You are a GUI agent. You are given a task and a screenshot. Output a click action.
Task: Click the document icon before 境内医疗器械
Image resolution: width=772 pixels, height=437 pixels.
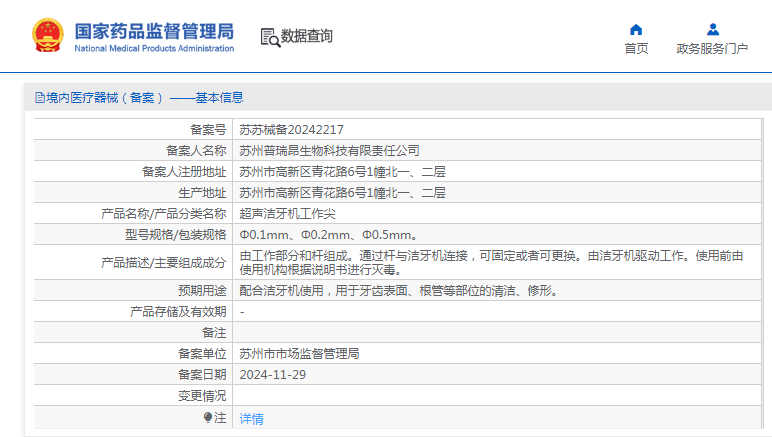click(x=40, y=97)
